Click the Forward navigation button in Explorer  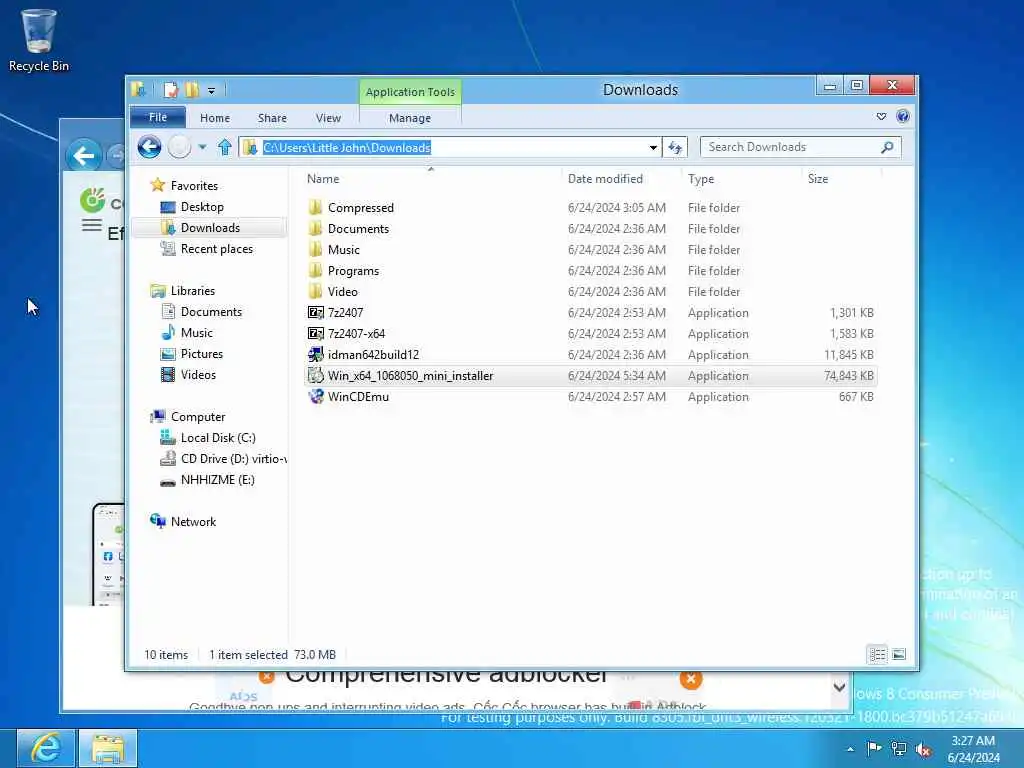(179, 147)
